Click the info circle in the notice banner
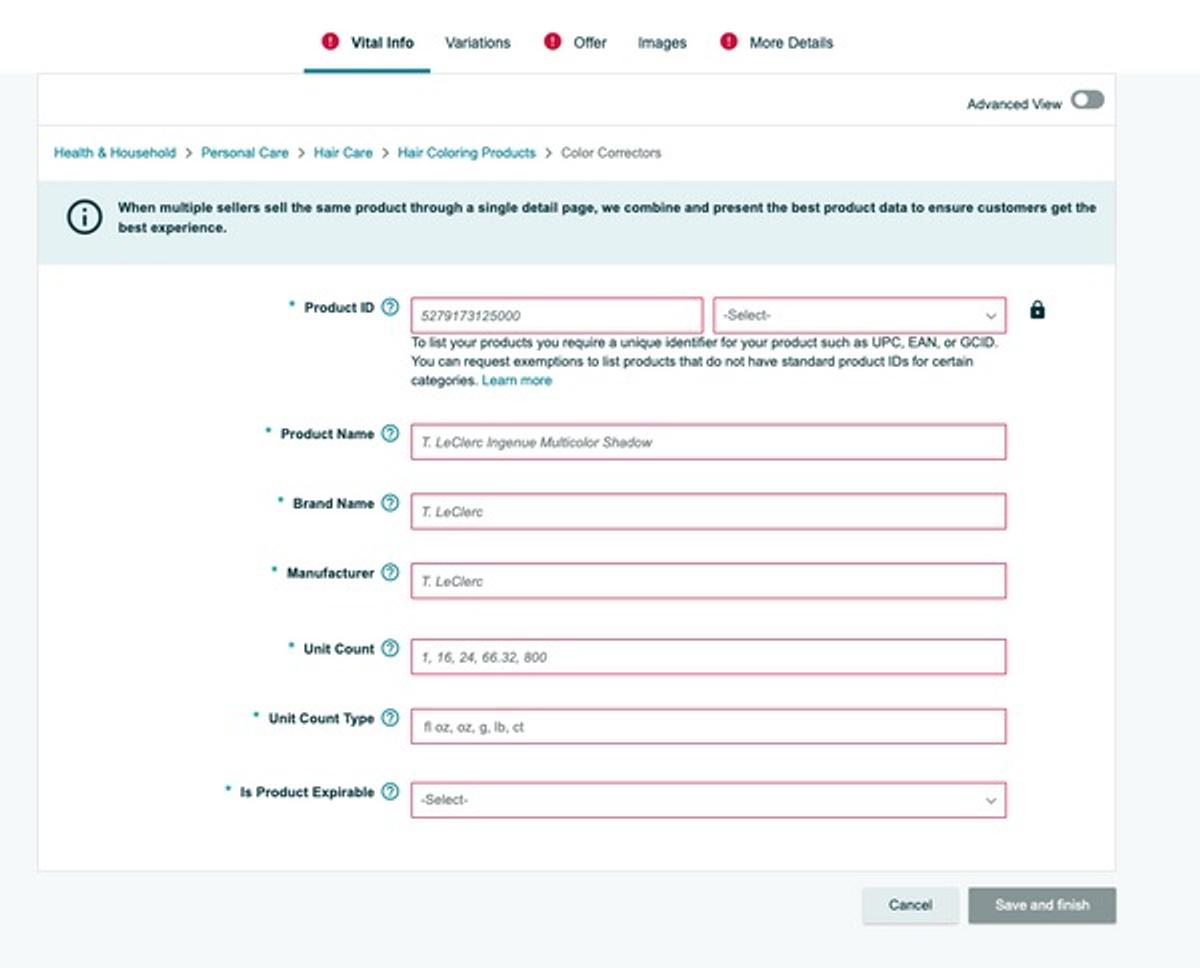 click(86, 216)
